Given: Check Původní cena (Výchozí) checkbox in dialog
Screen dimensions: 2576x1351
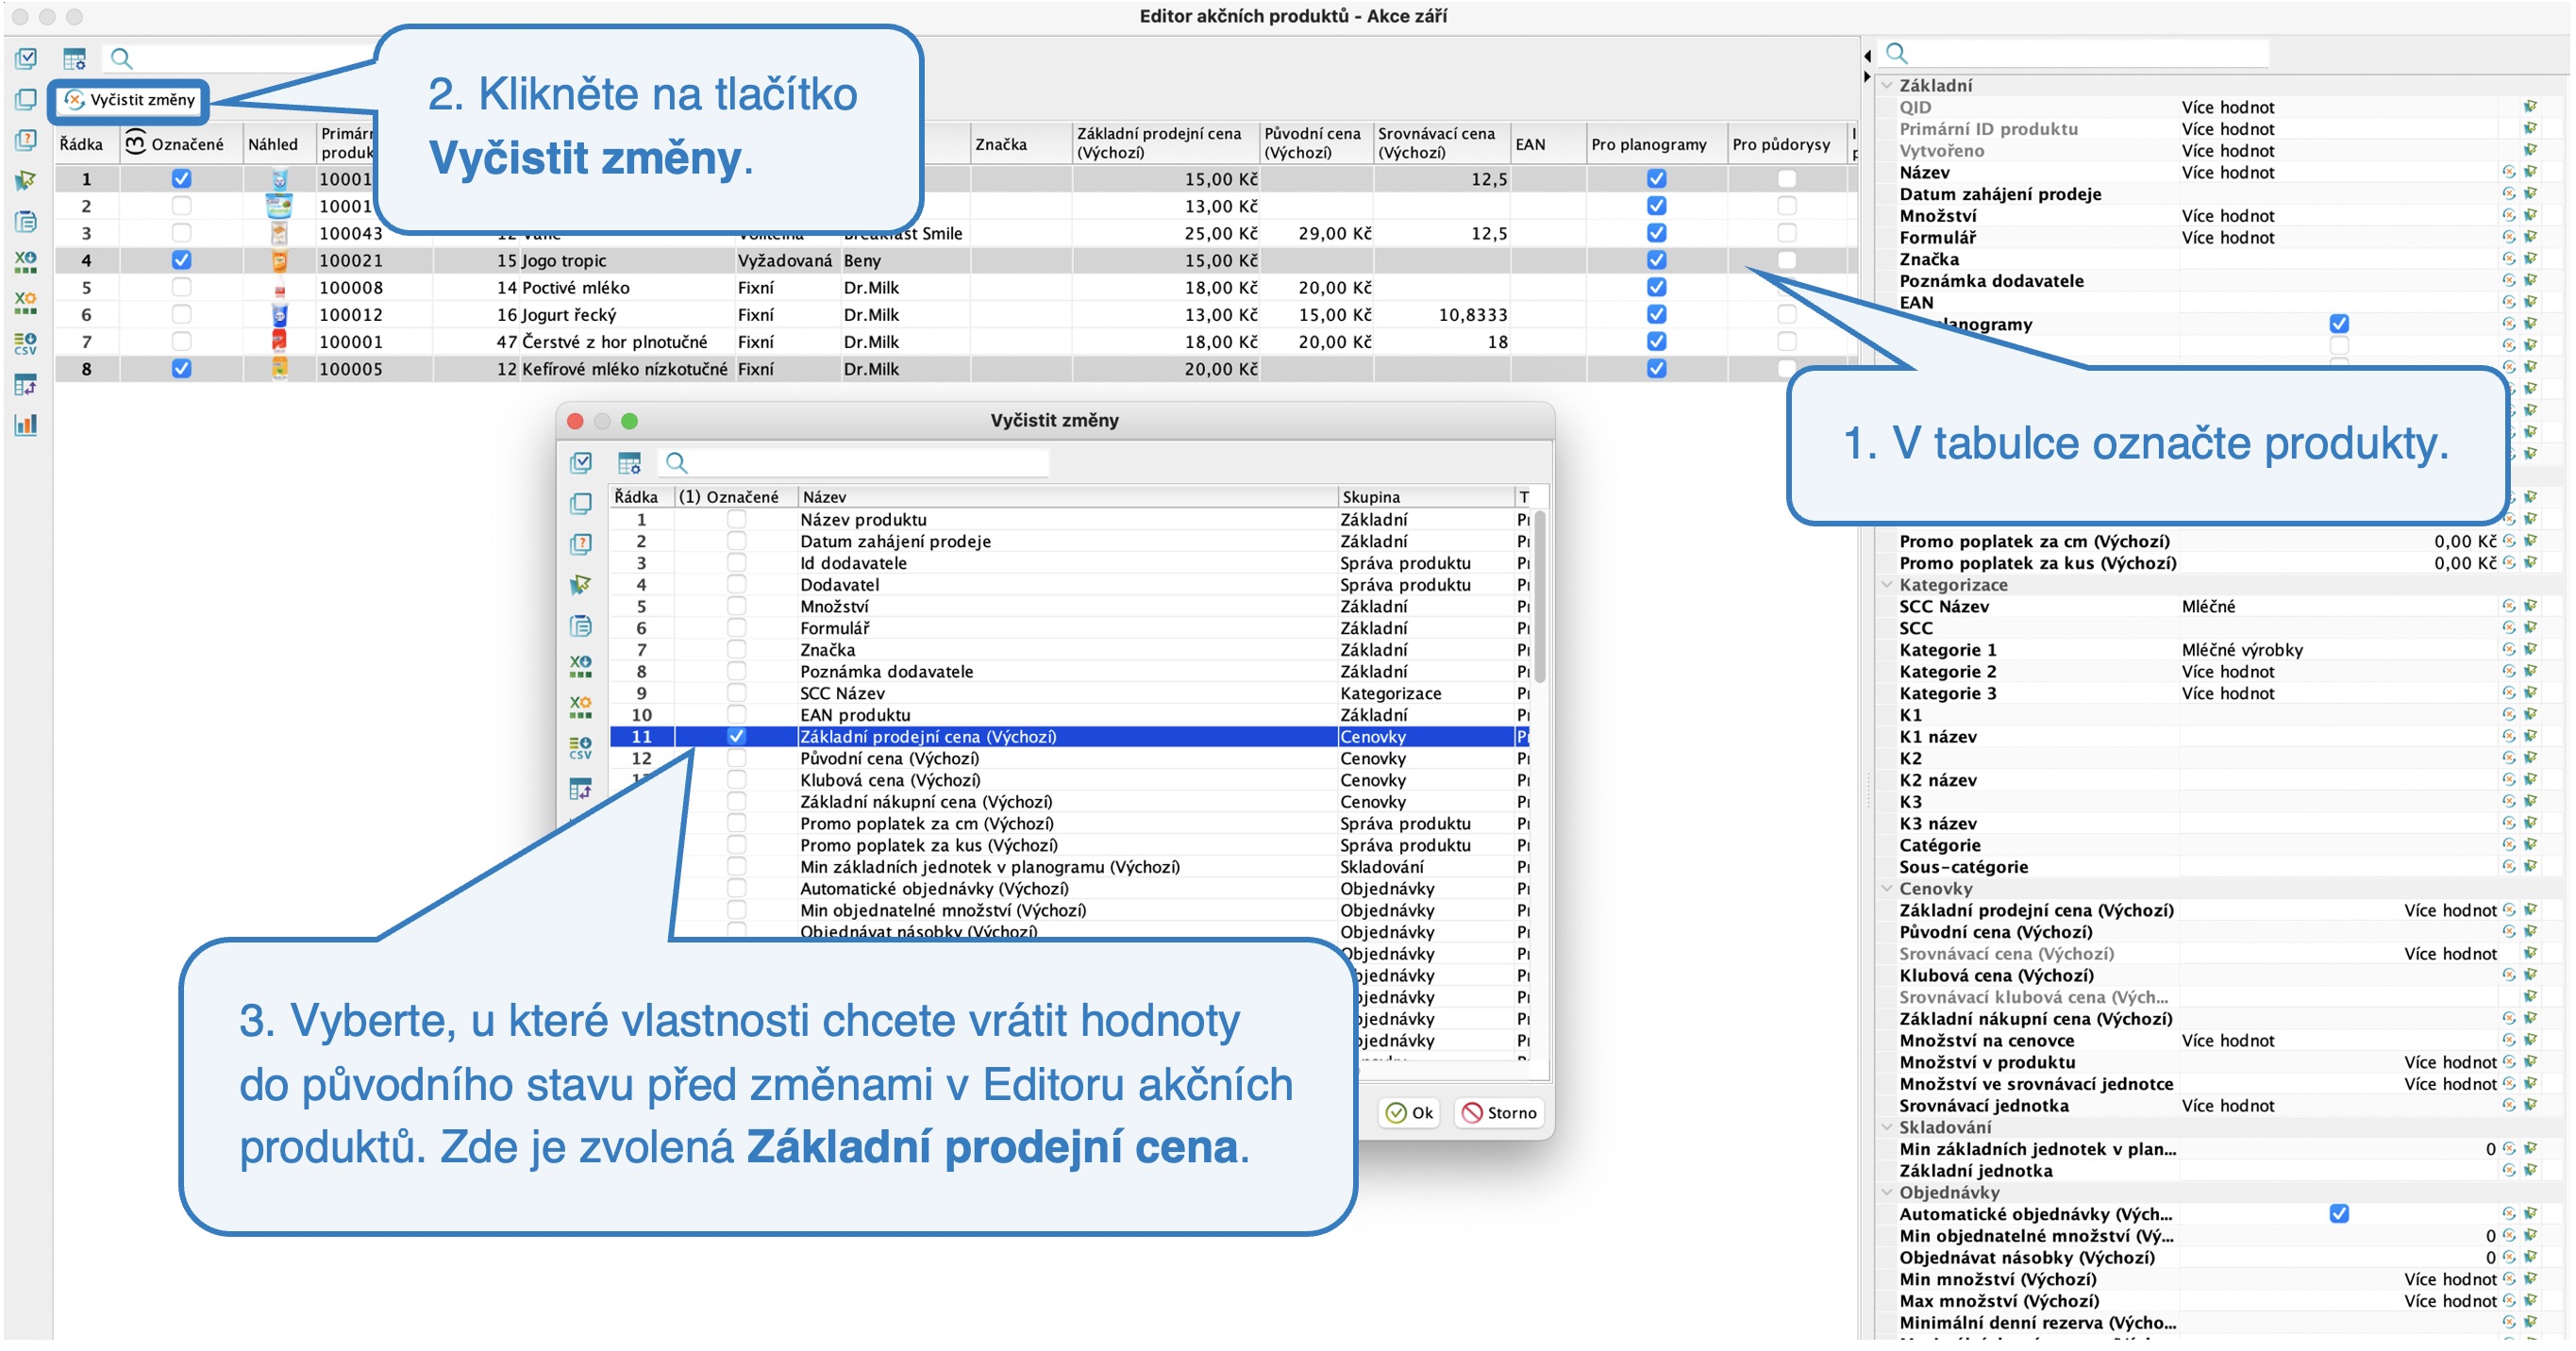Looking at the screenshot, I should pyautogui.click(x=736, y=758).
